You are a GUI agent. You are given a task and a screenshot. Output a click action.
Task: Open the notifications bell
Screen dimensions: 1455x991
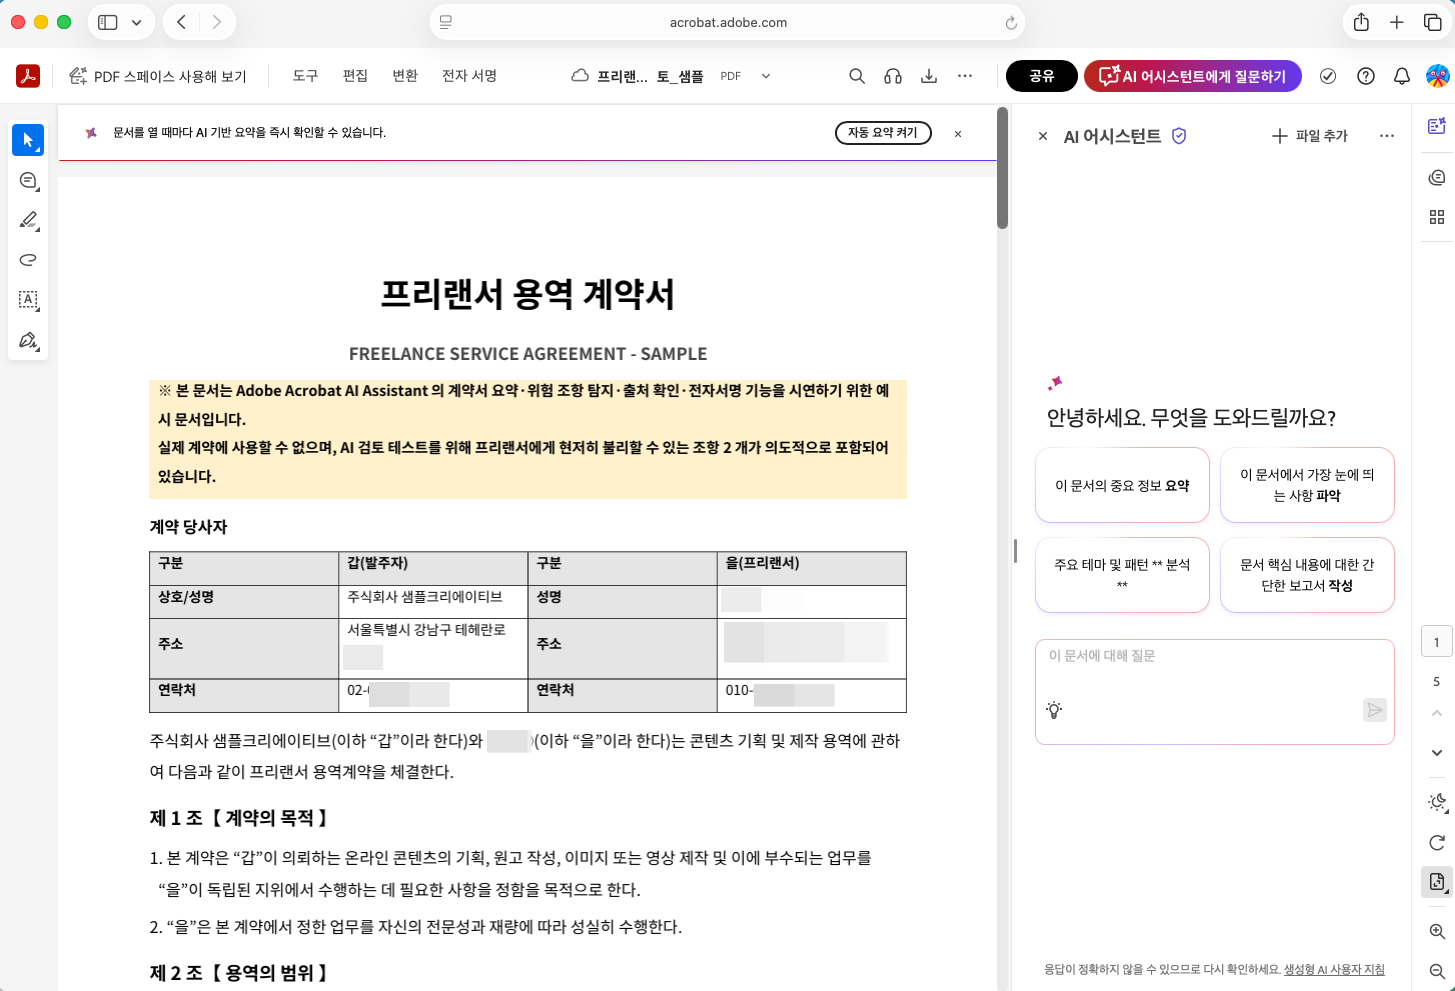click(1402, 76)
